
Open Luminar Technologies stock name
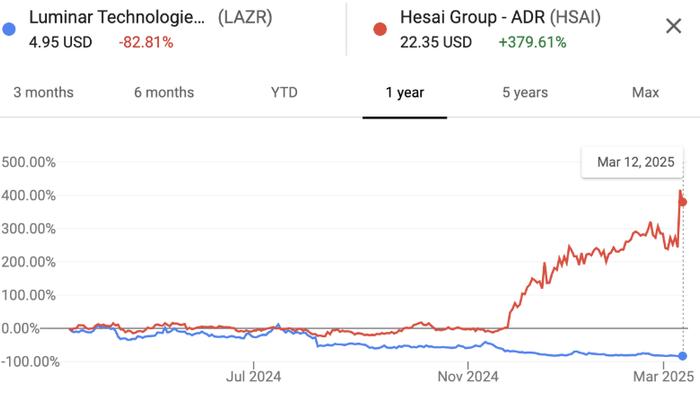click(117, 17)
